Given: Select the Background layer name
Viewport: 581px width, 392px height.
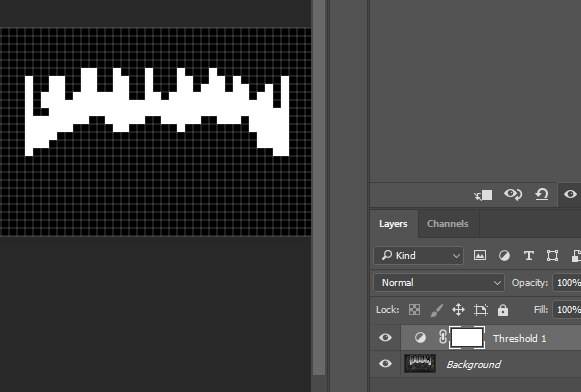Looking at the screenshot, I should coord(474,365).
